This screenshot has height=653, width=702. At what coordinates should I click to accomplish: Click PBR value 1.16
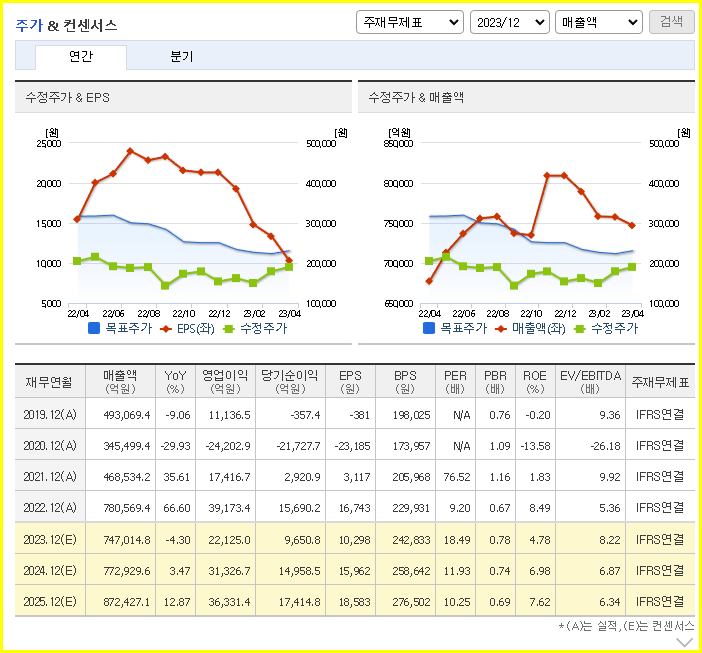[x=500, y=477]
